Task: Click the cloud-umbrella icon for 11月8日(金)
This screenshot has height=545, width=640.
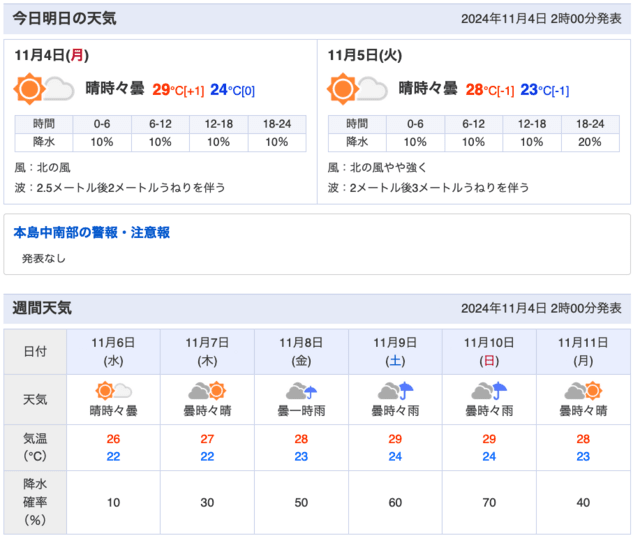Action: (301, 391)
